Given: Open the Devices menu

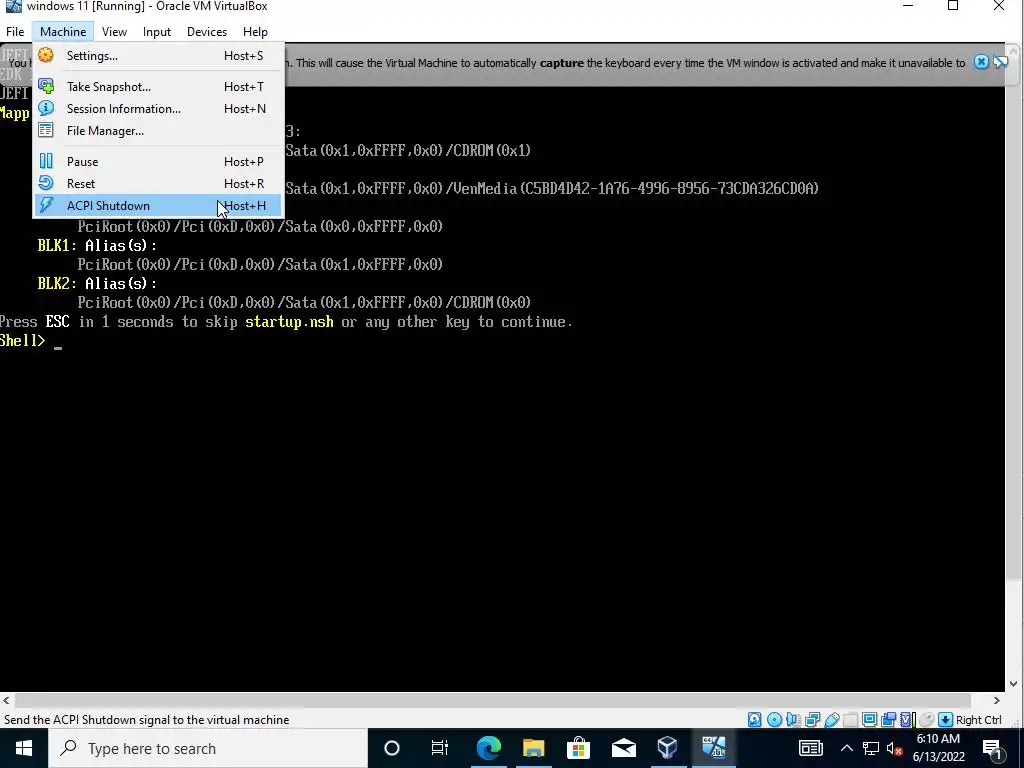Looking at the screenshot, I should tap(207, 31).
